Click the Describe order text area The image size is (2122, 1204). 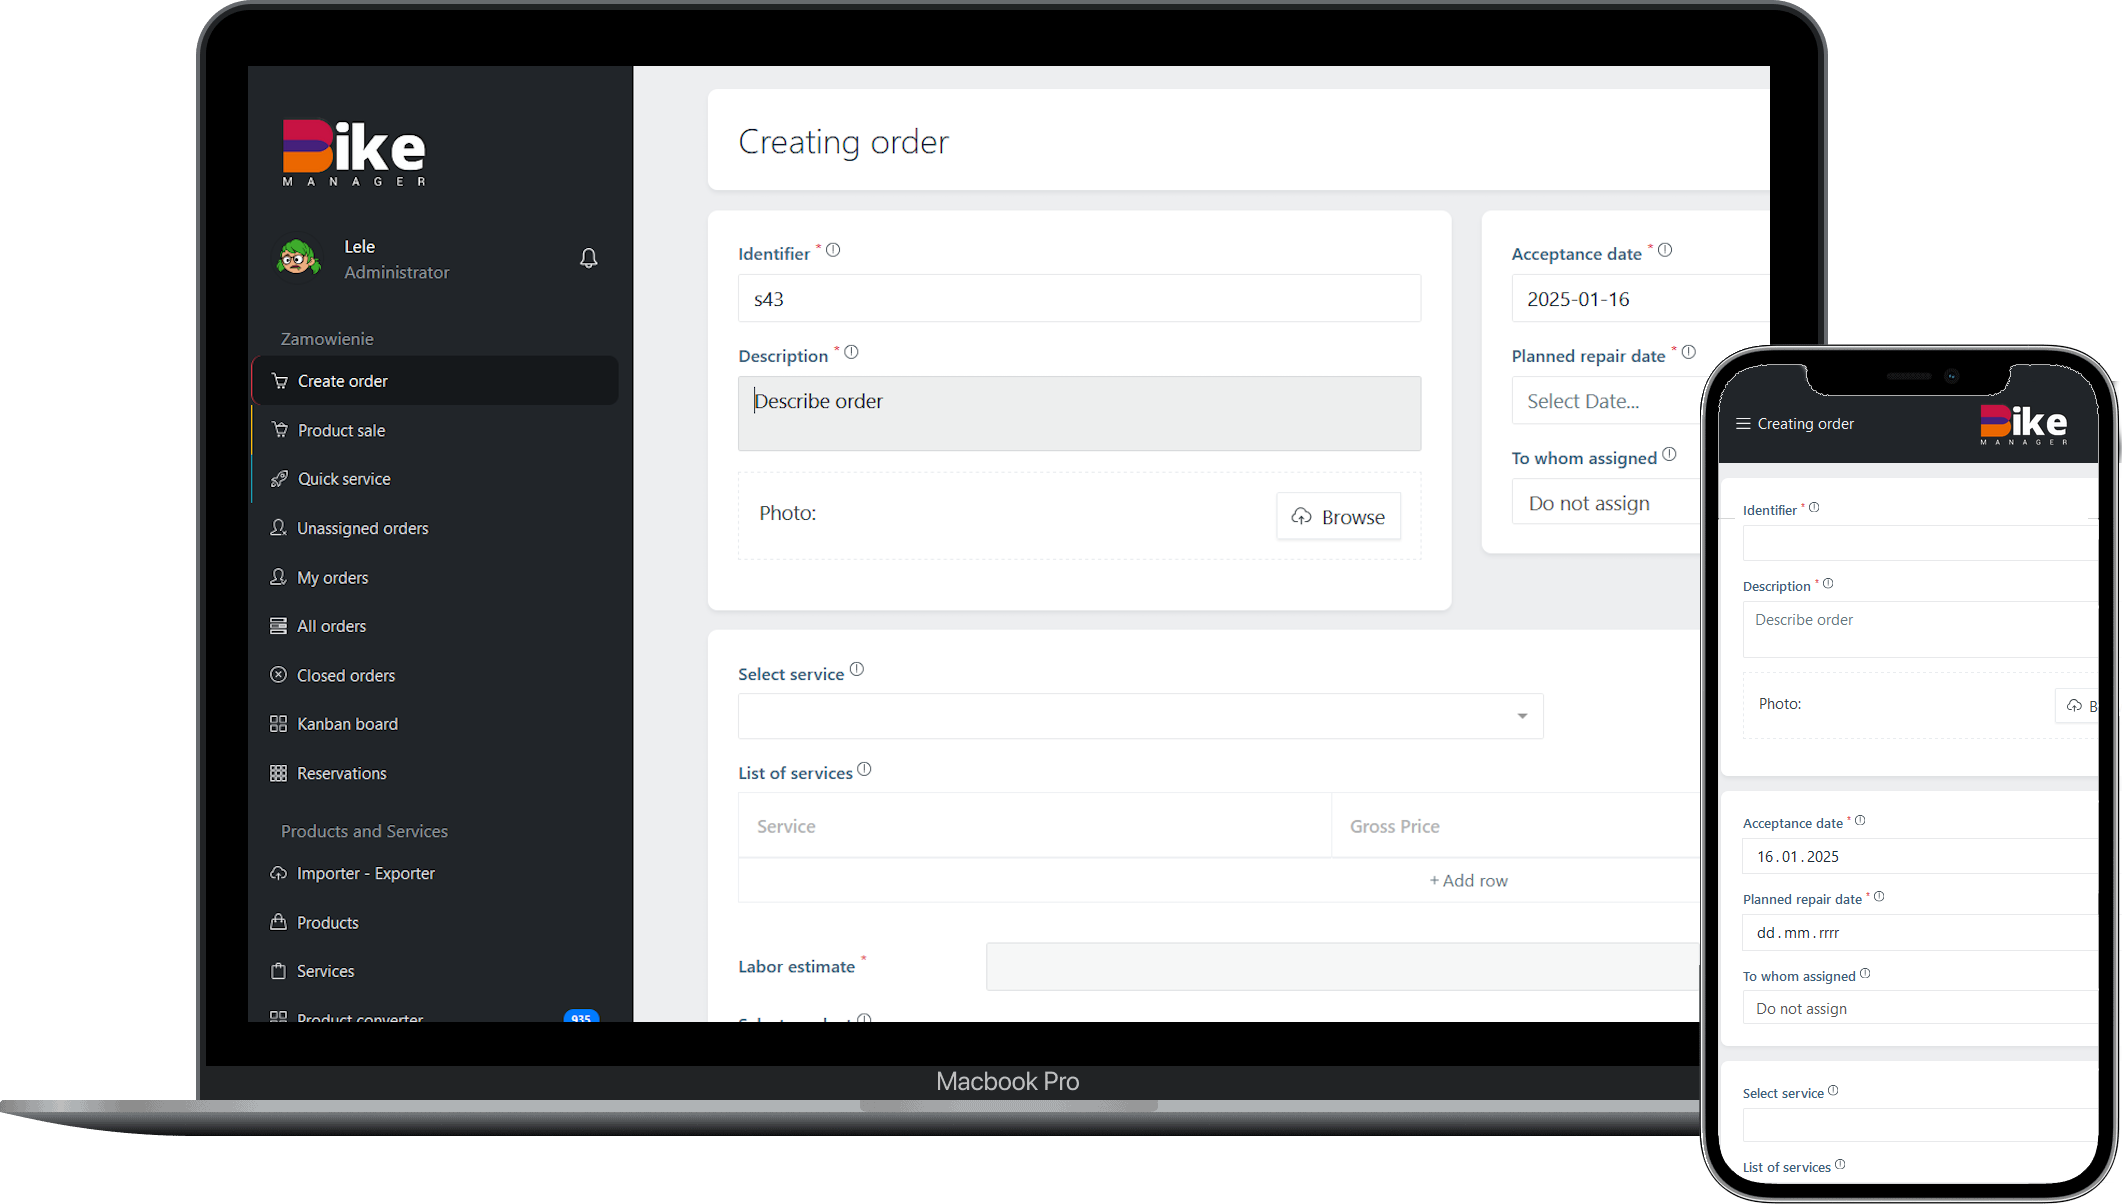click(1078, 413)
